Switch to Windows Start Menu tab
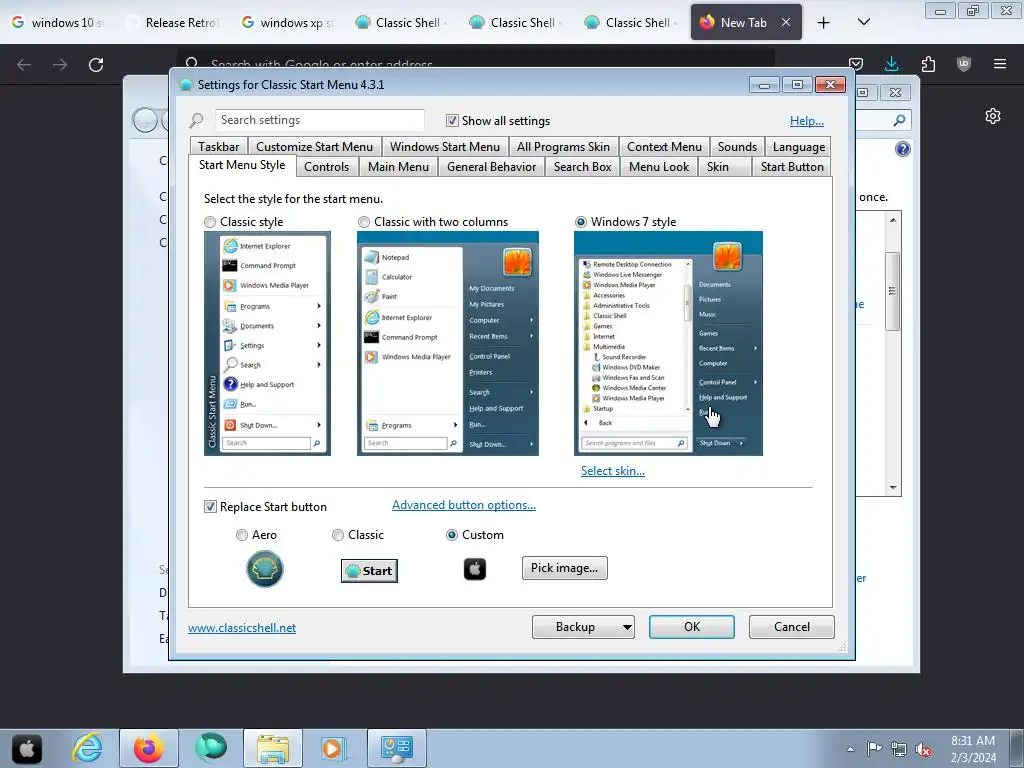 point(445,147)
